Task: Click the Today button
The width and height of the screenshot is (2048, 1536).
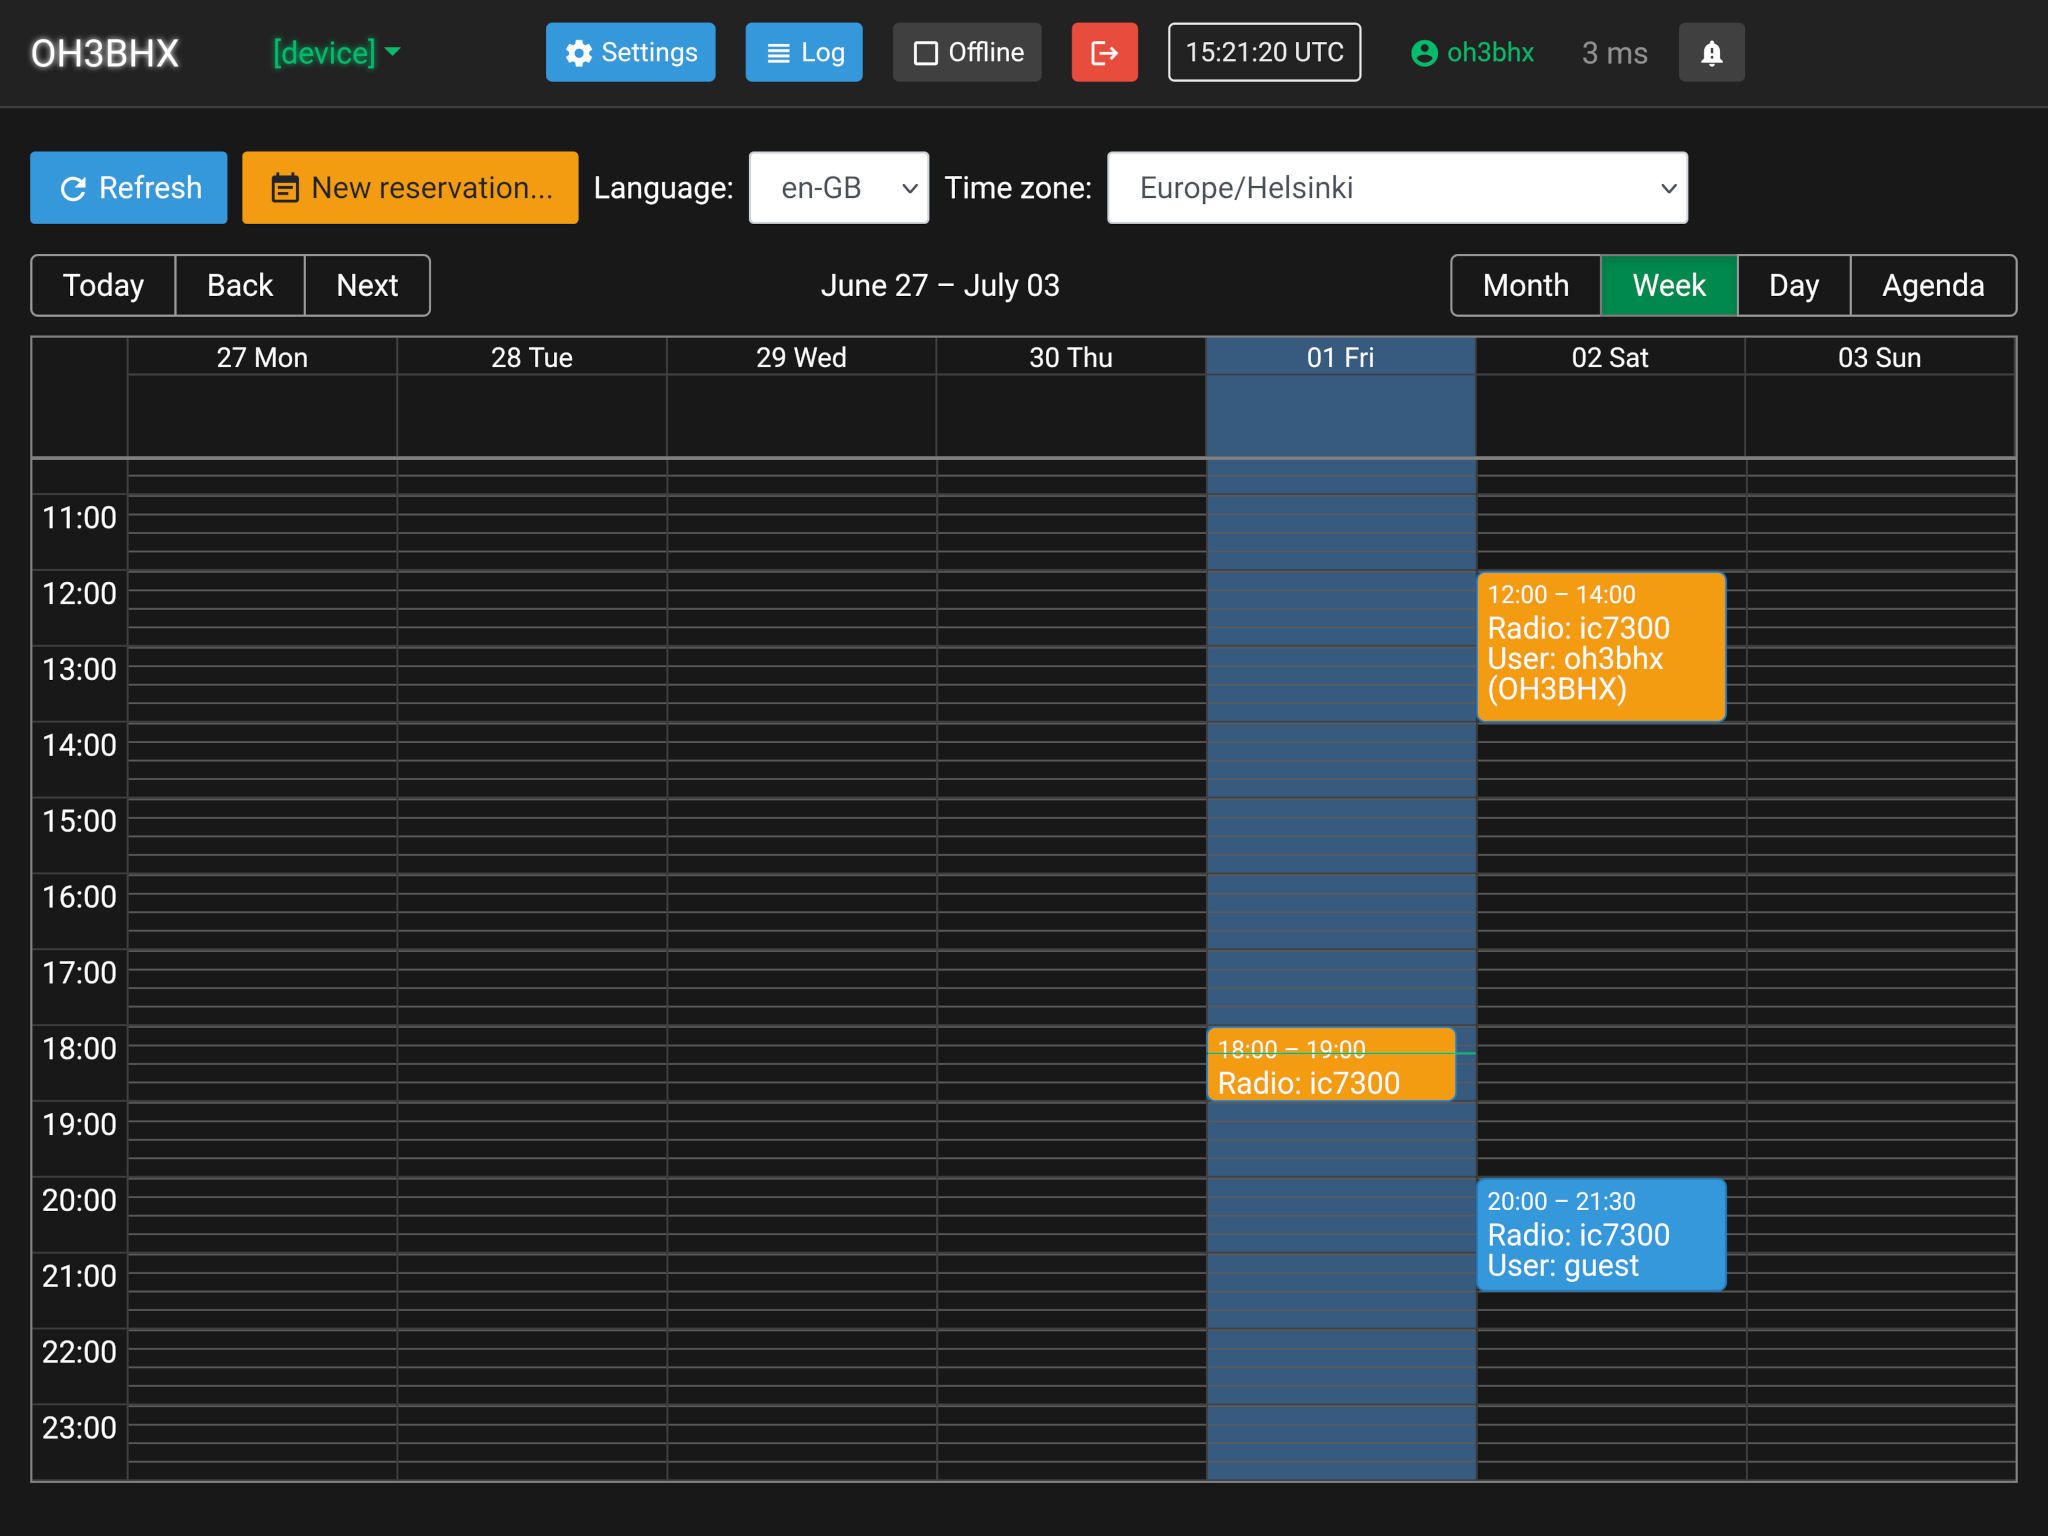Action: 103,285
